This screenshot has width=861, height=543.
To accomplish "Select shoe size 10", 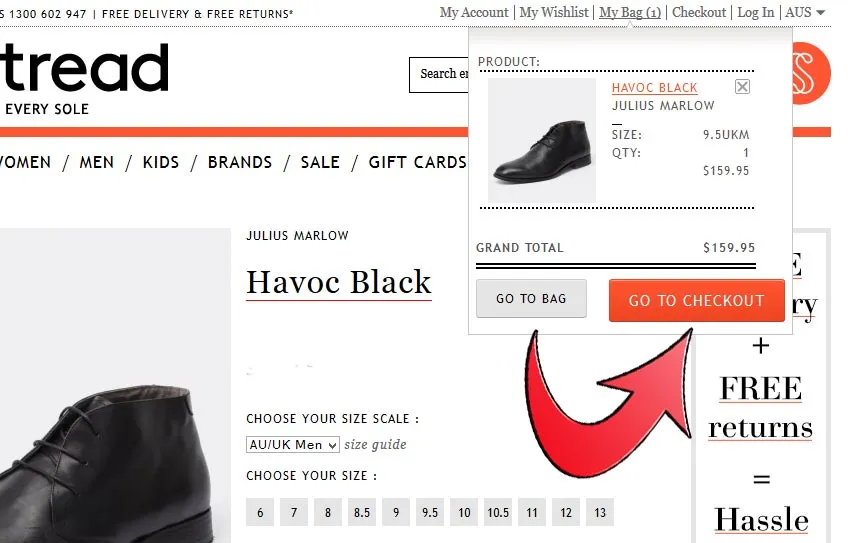I will [464, 512].
